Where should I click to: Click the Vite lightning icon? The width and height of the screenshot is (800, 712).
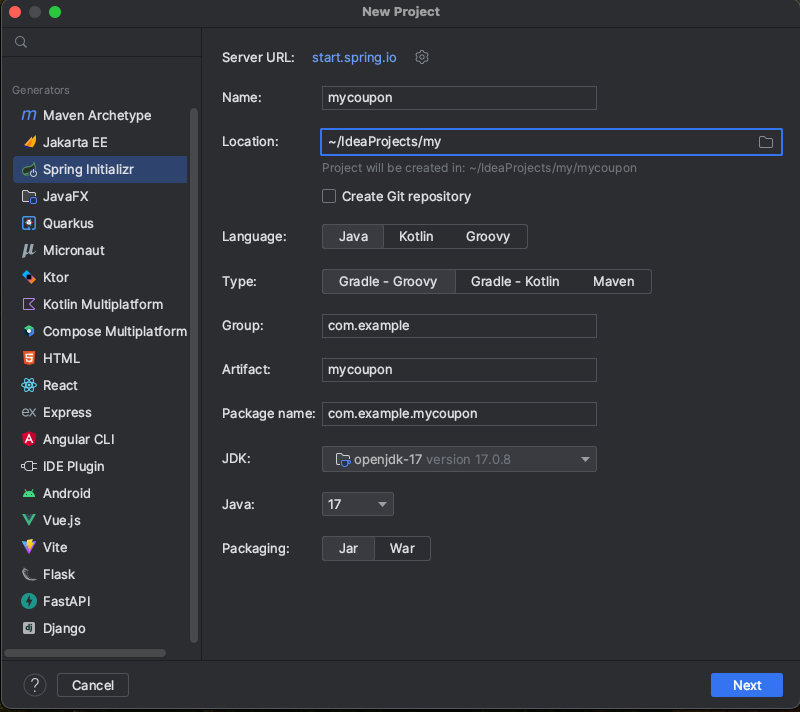click(29, 547)
